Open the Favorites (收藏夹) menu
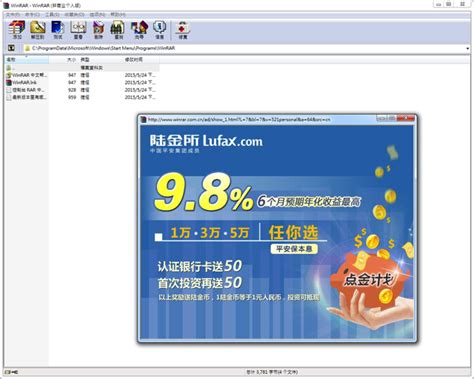Screen dimensions: 474x379 (x=74, y=15)
